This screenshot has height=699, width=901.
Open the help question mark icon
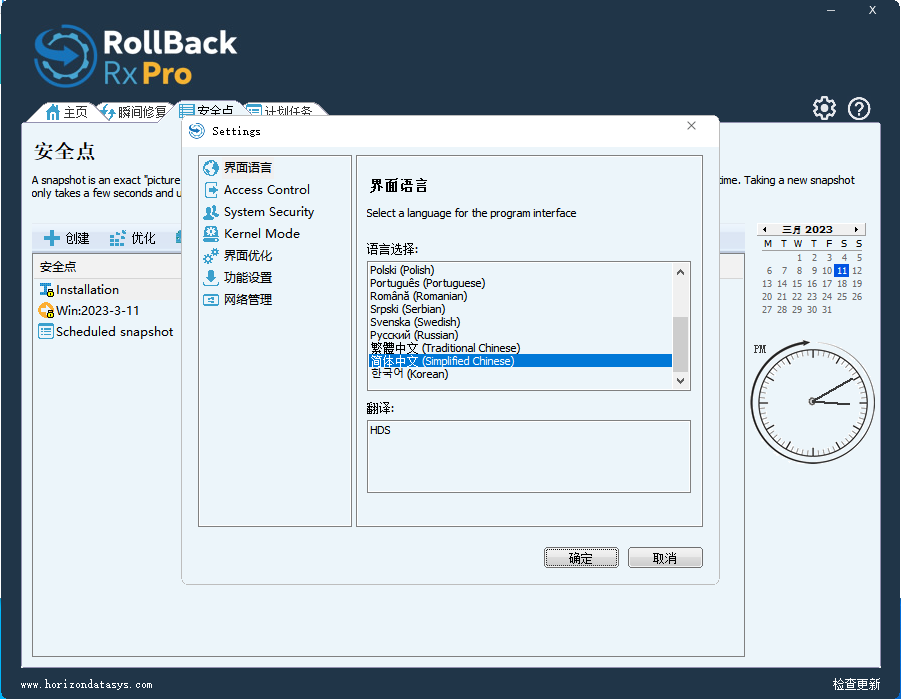(x=859, y=109)
